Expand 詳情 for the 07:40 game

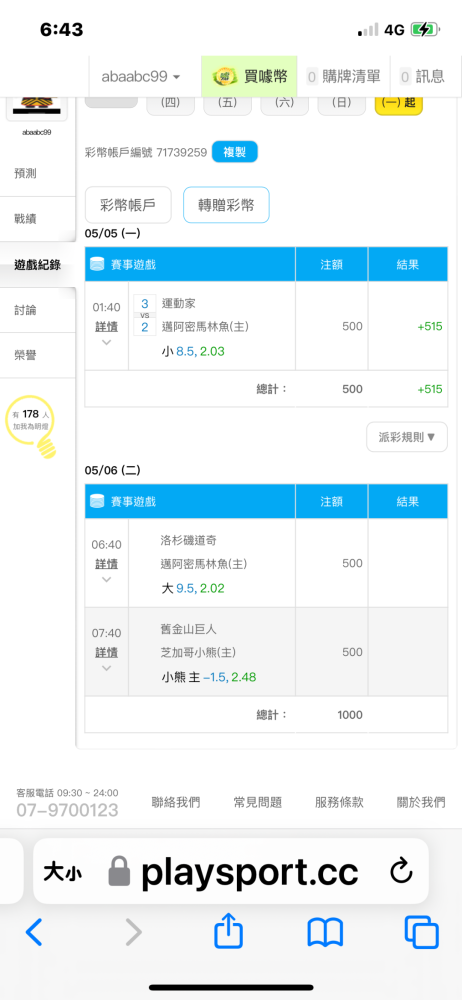107,659
